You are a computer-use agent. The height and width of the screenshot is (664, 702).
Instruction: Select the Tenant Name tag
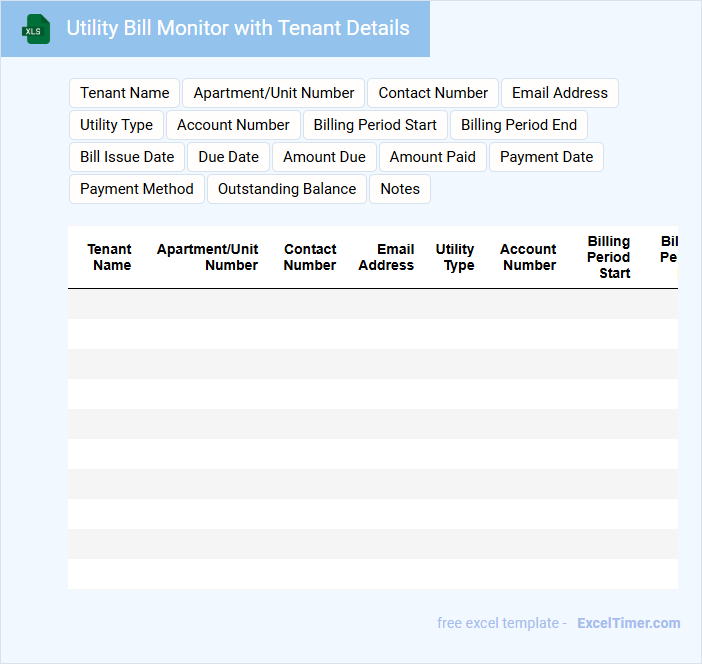tap(125, 93)
